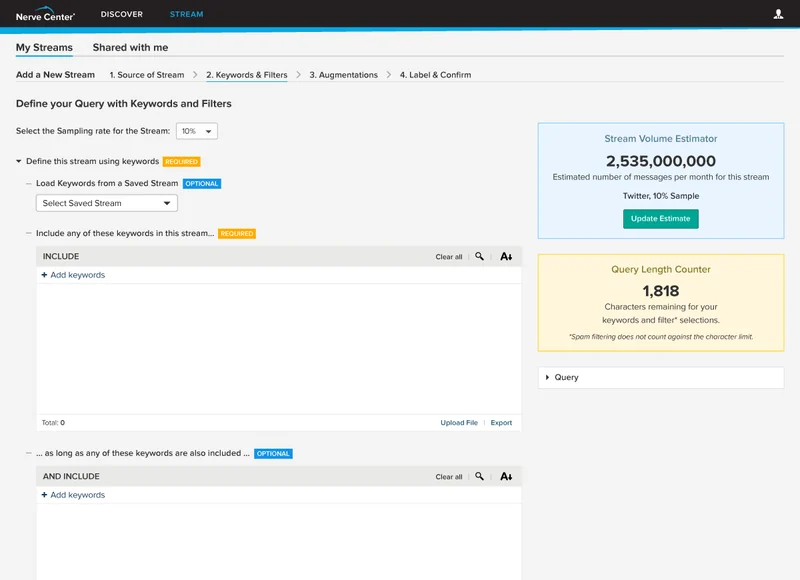This screenshot has width=800, height=580.
Task: Click the plus icon beside Add keywords in AND INCLUDE
Action: coord(44,495)
